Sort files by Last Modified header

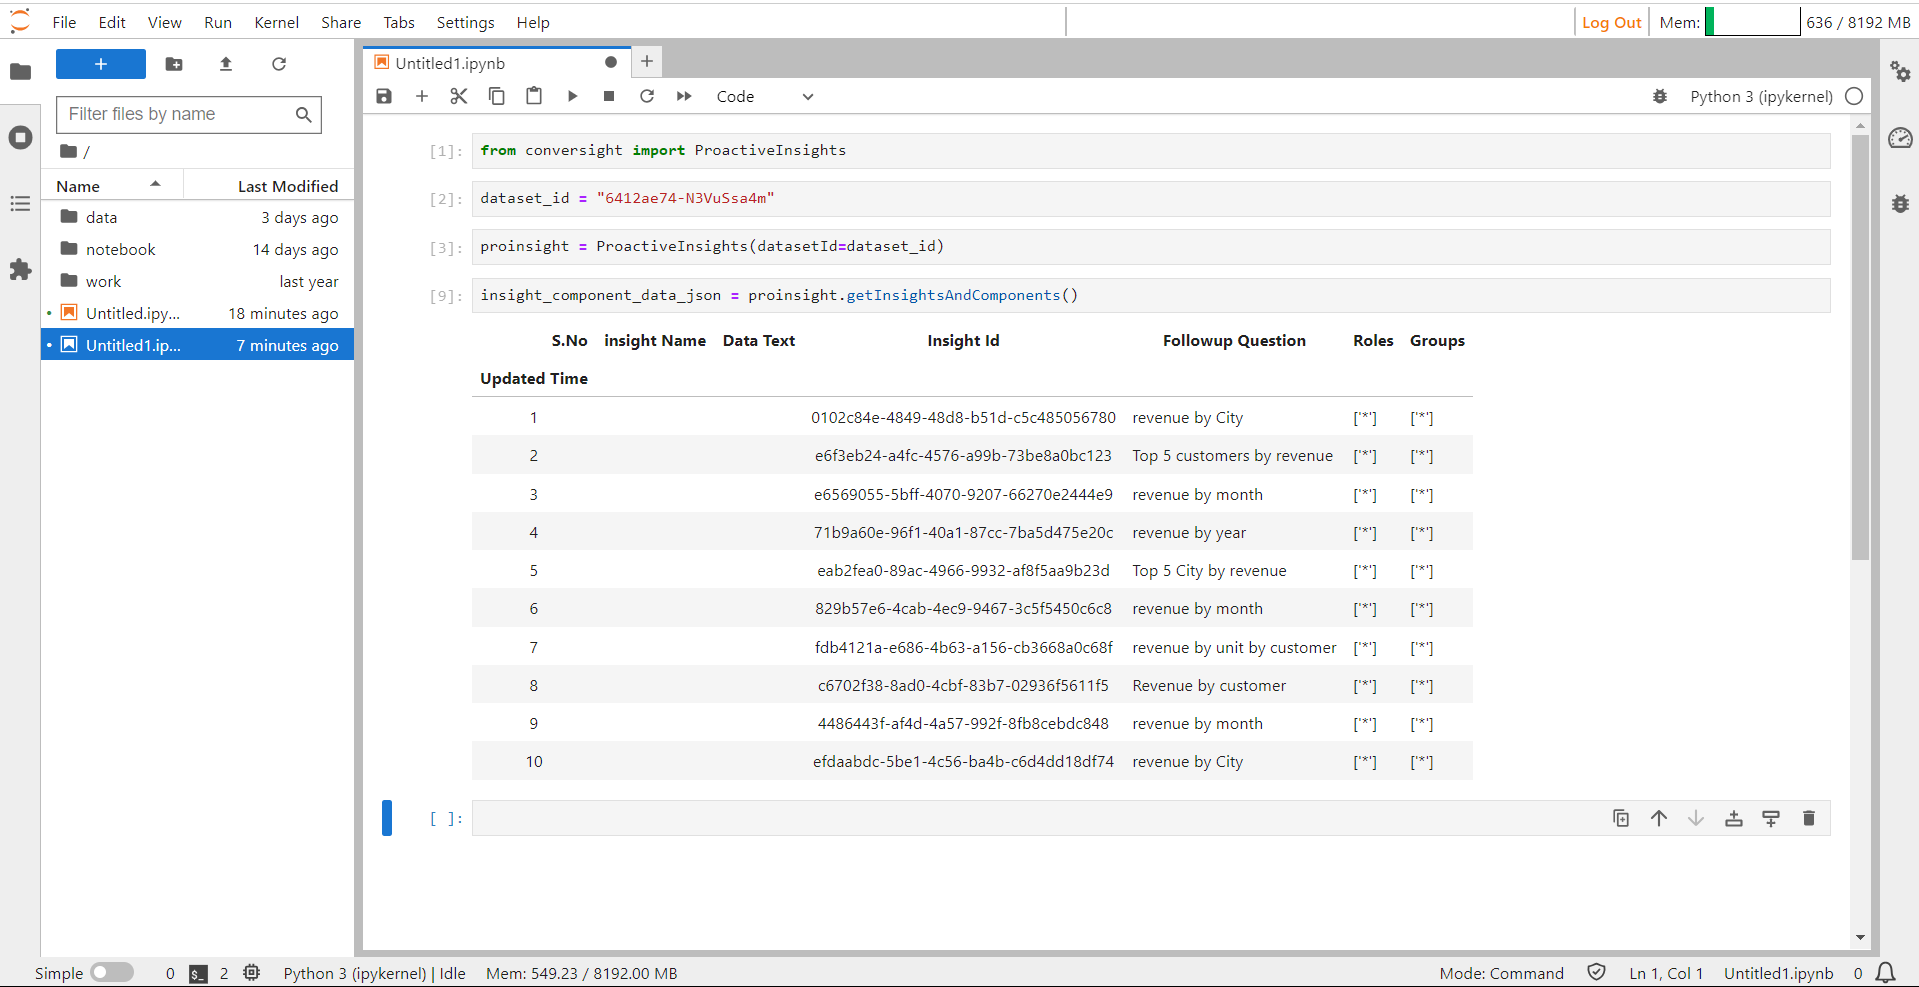pos(270,186)
